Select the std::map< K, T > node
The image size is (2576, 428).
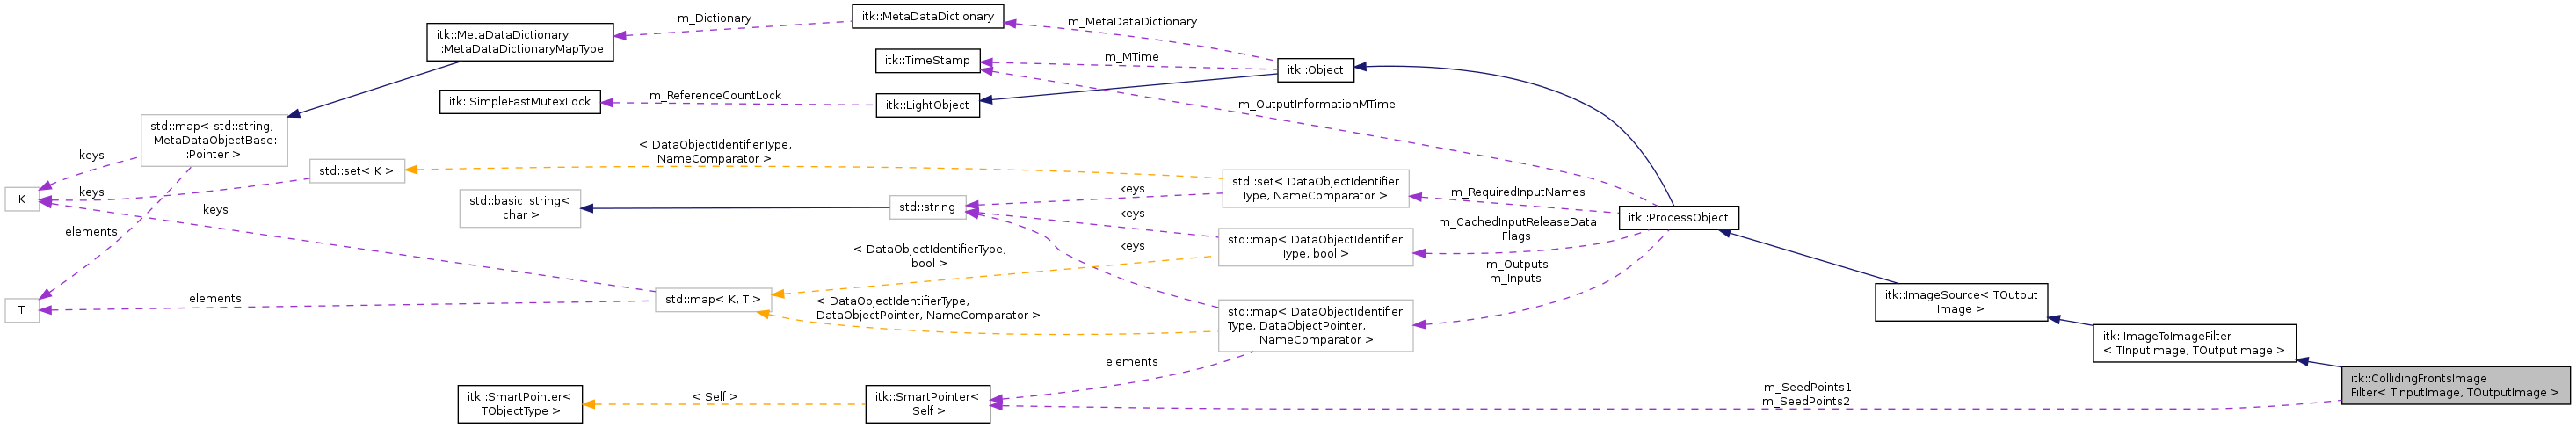[713, 299]
